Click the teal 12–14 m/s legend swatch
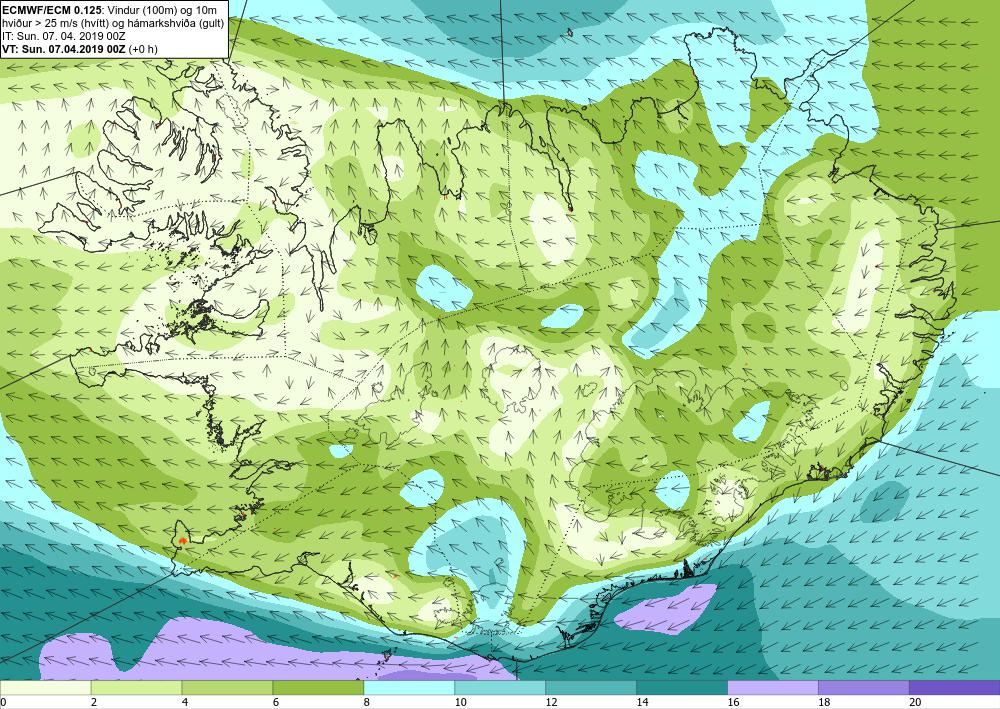Screen dimensions: 1000x709 click(x=591, y=688)
